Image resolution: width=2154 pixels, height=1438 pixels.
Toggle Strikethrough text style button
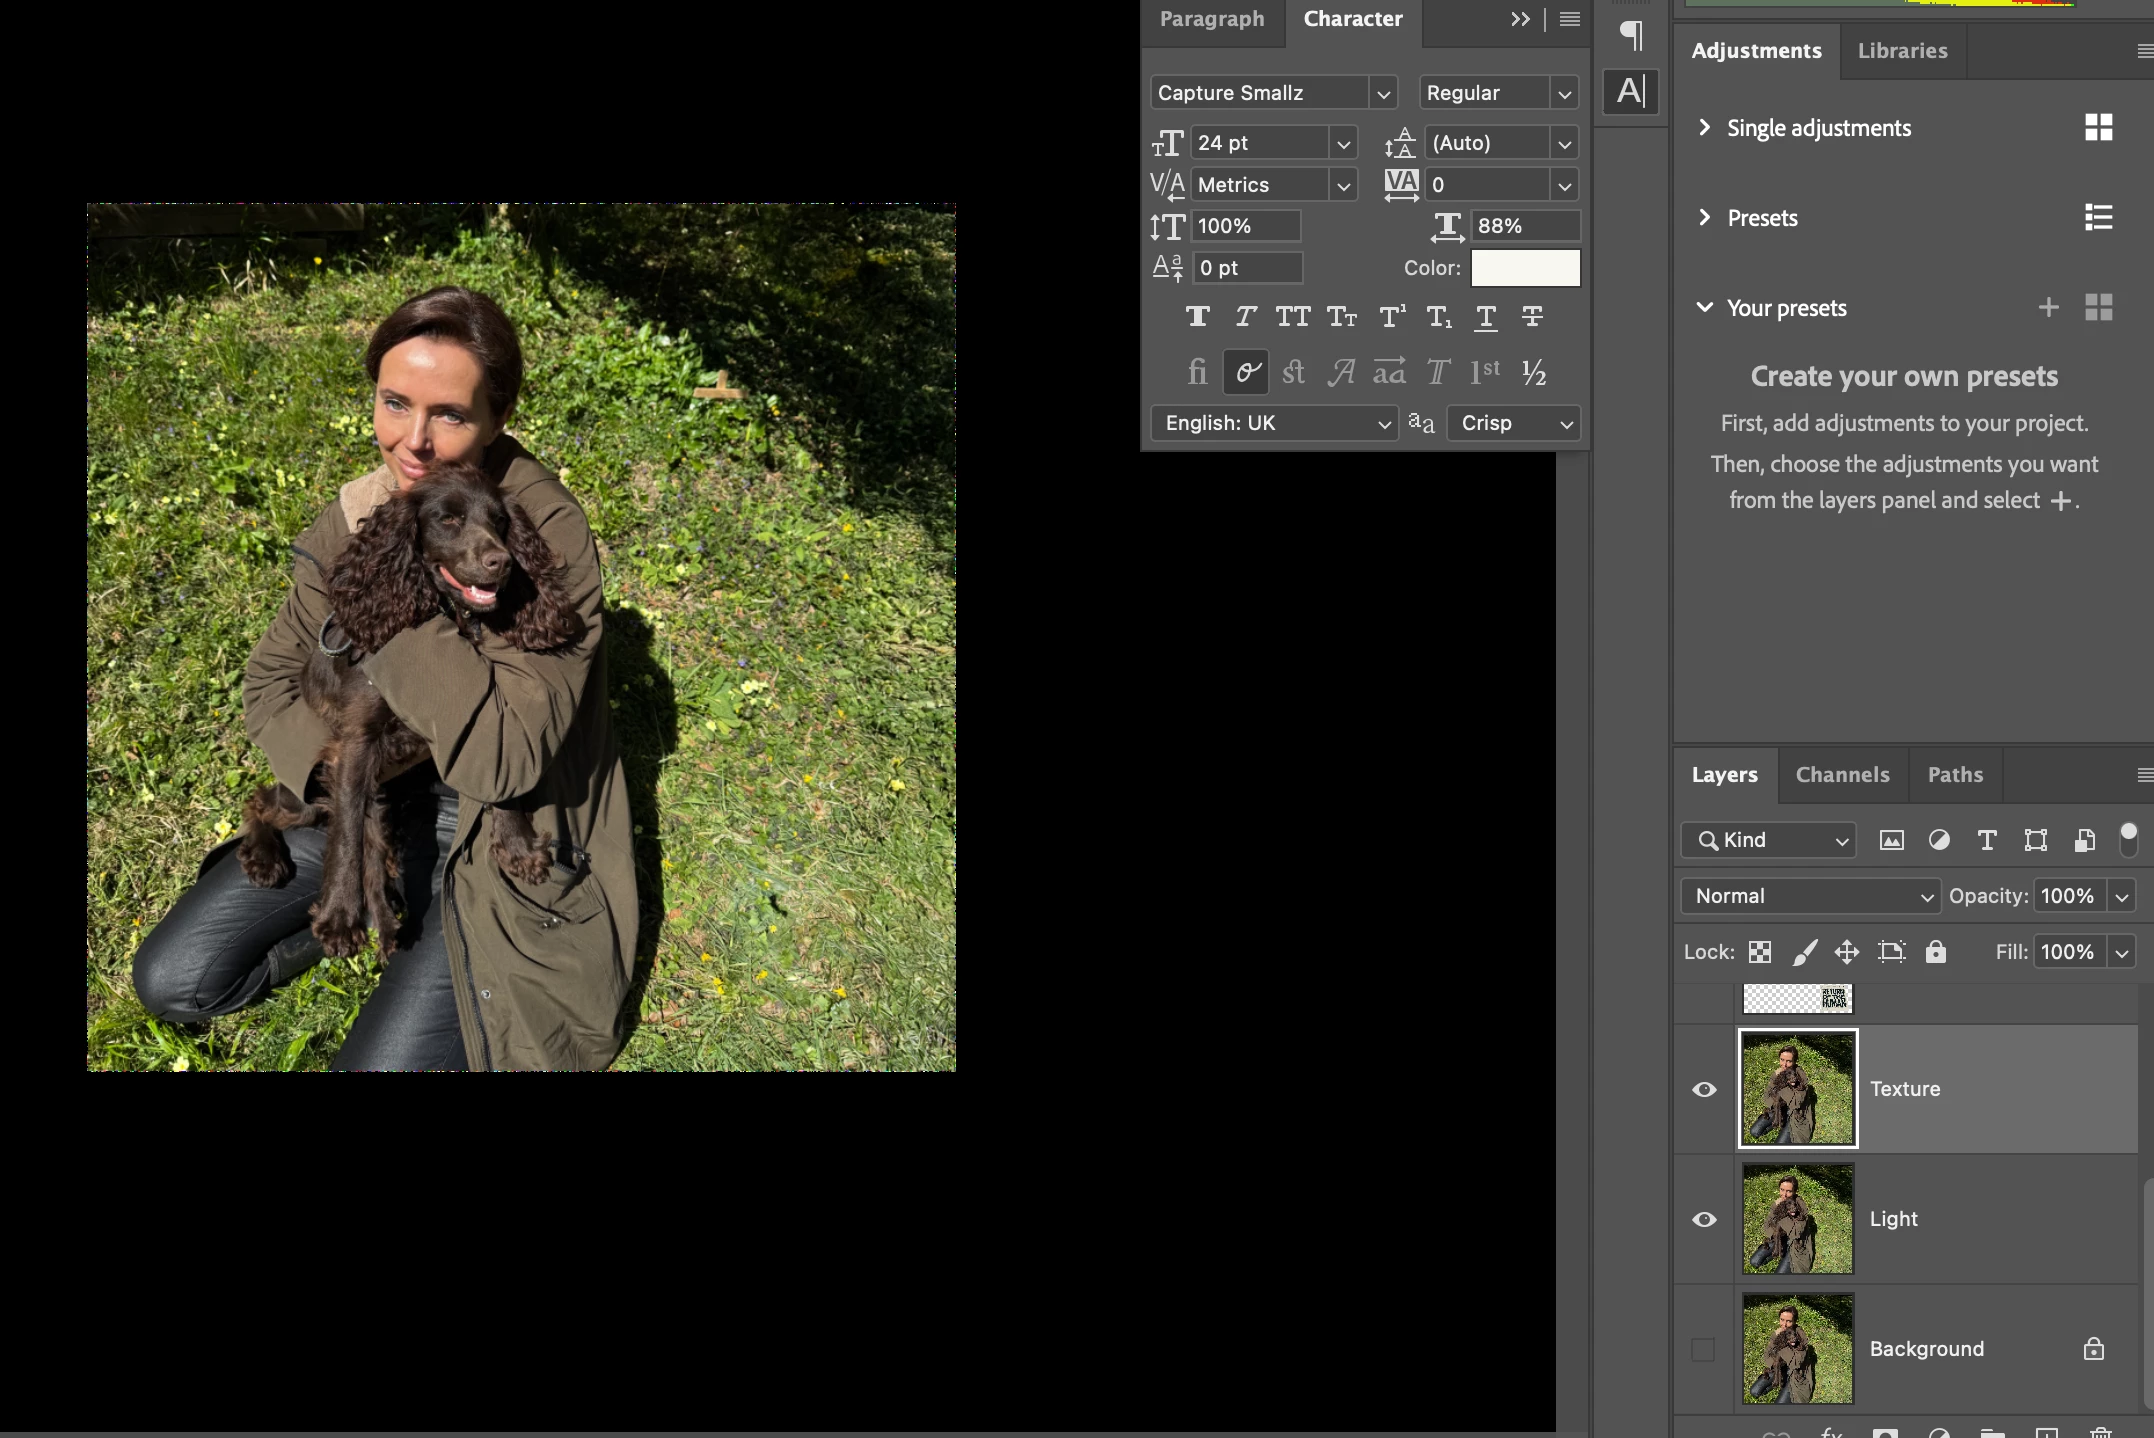click(x=1532, y=317)
